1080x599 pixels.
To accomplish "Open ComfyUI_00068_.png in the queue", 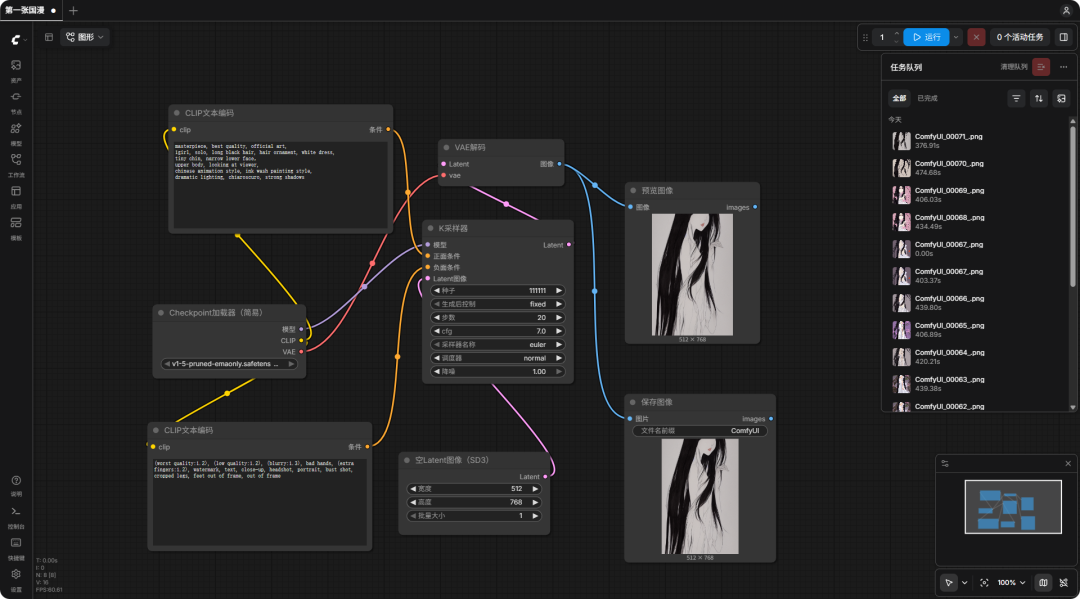I will 977,222.
